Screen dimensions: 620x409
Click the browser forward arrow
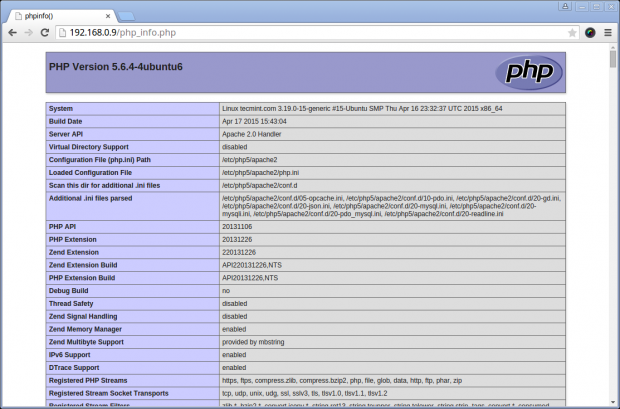point(28,33)
